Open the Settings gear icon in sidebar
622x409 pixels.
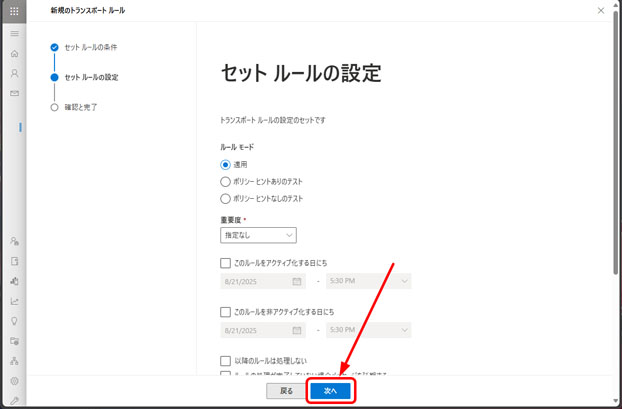pyautogui.click(x=14, y=381)
